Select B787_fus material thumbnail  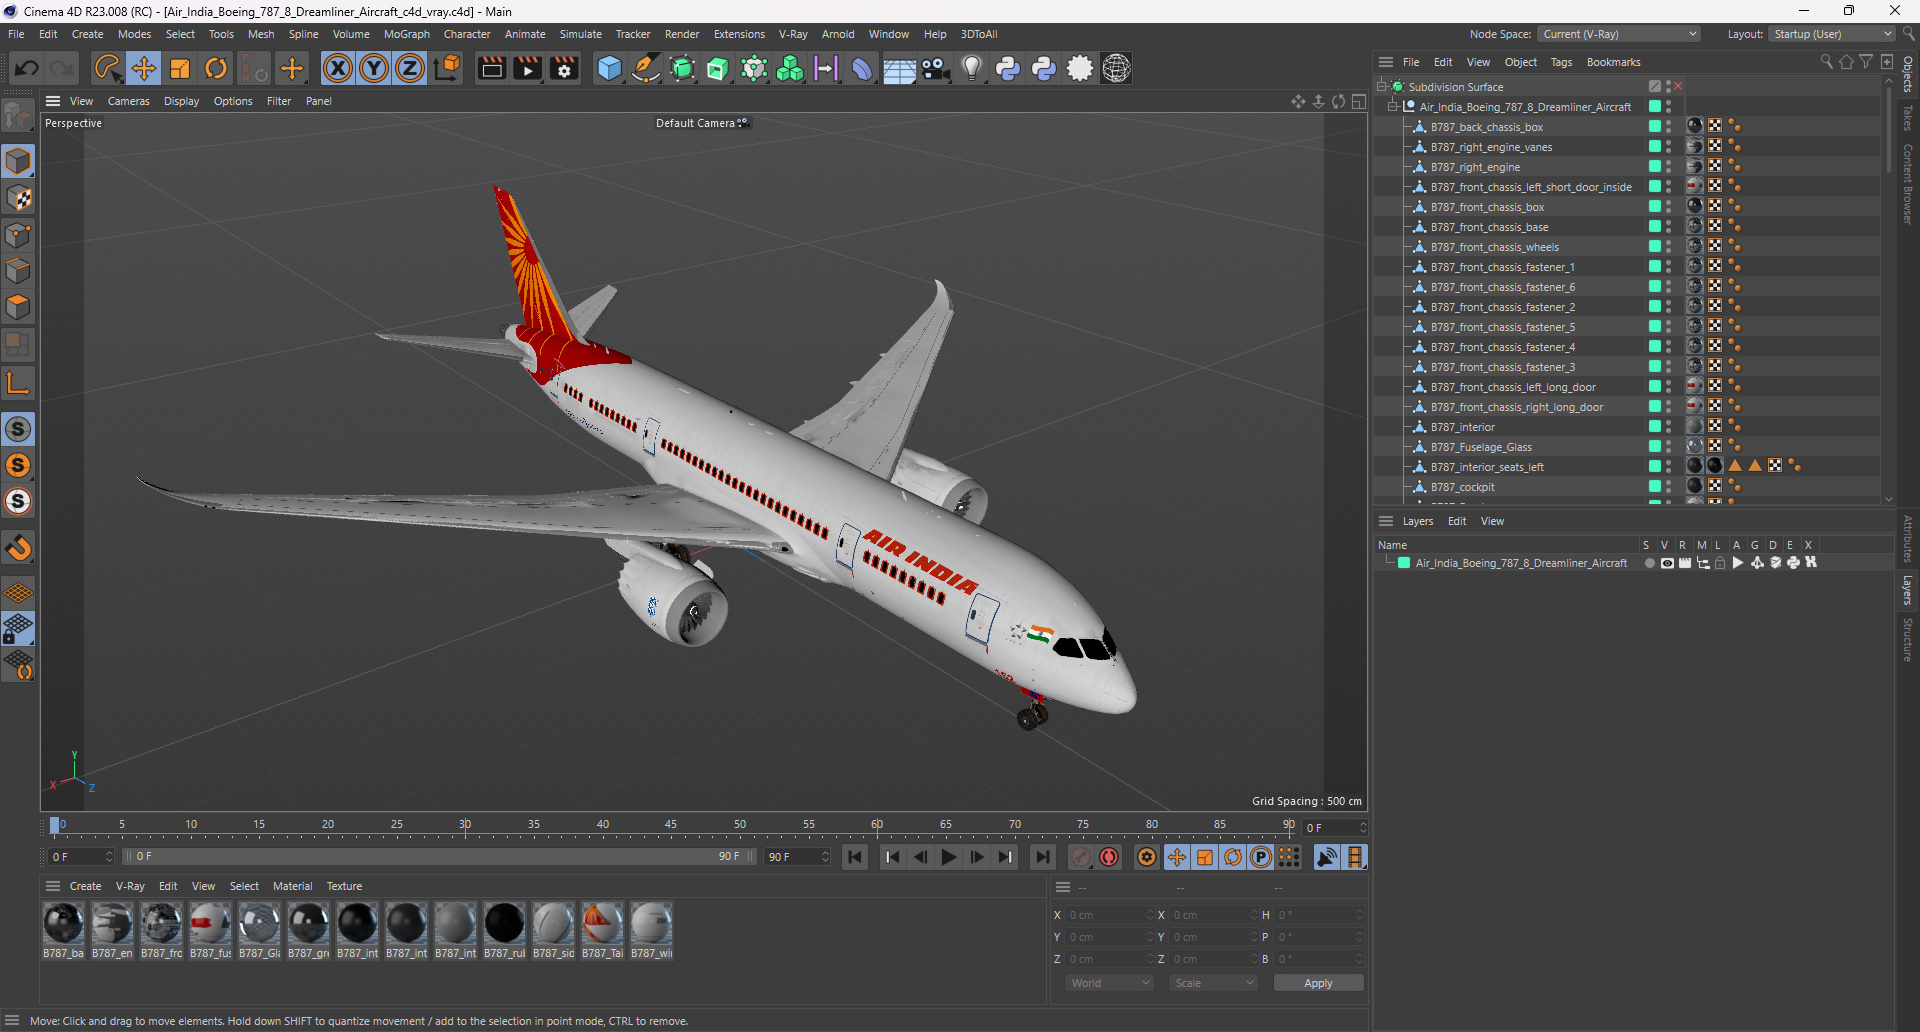click(210, 923)
